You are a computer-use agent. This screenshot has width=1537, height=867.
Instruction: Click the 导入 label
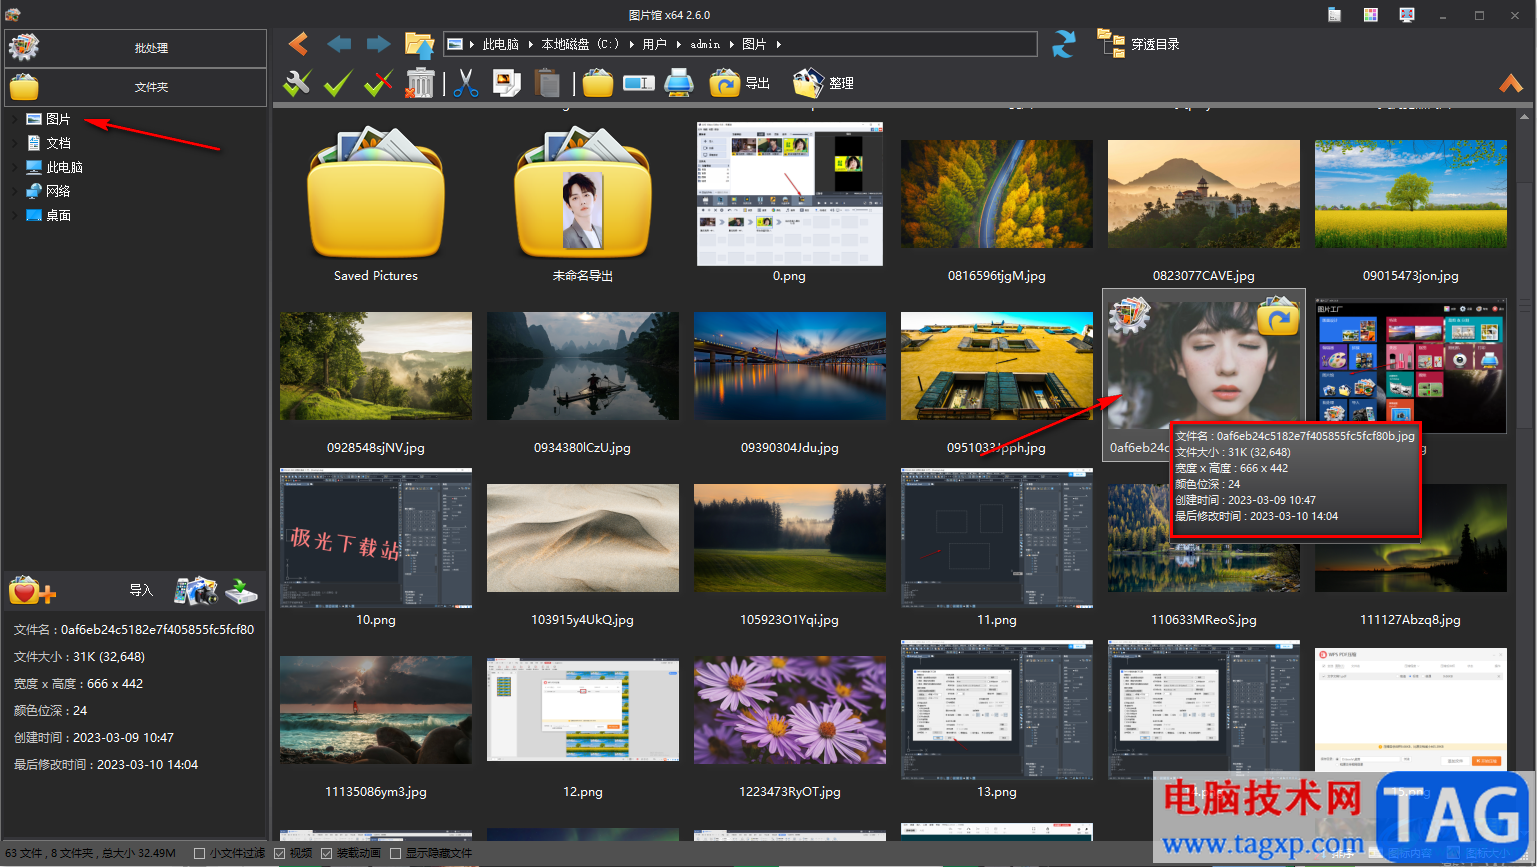click(x=141, y=590)
